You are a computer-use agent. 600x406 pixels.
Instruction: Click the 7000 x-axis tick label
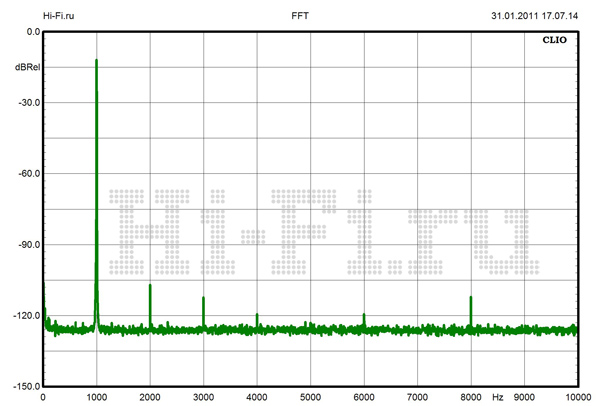coord(417,397)
